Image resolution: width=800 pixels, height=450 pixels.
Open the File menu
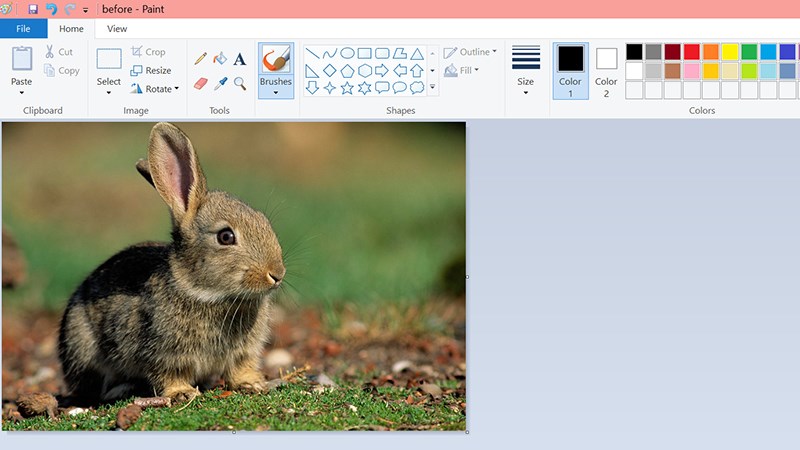point(23,29)
